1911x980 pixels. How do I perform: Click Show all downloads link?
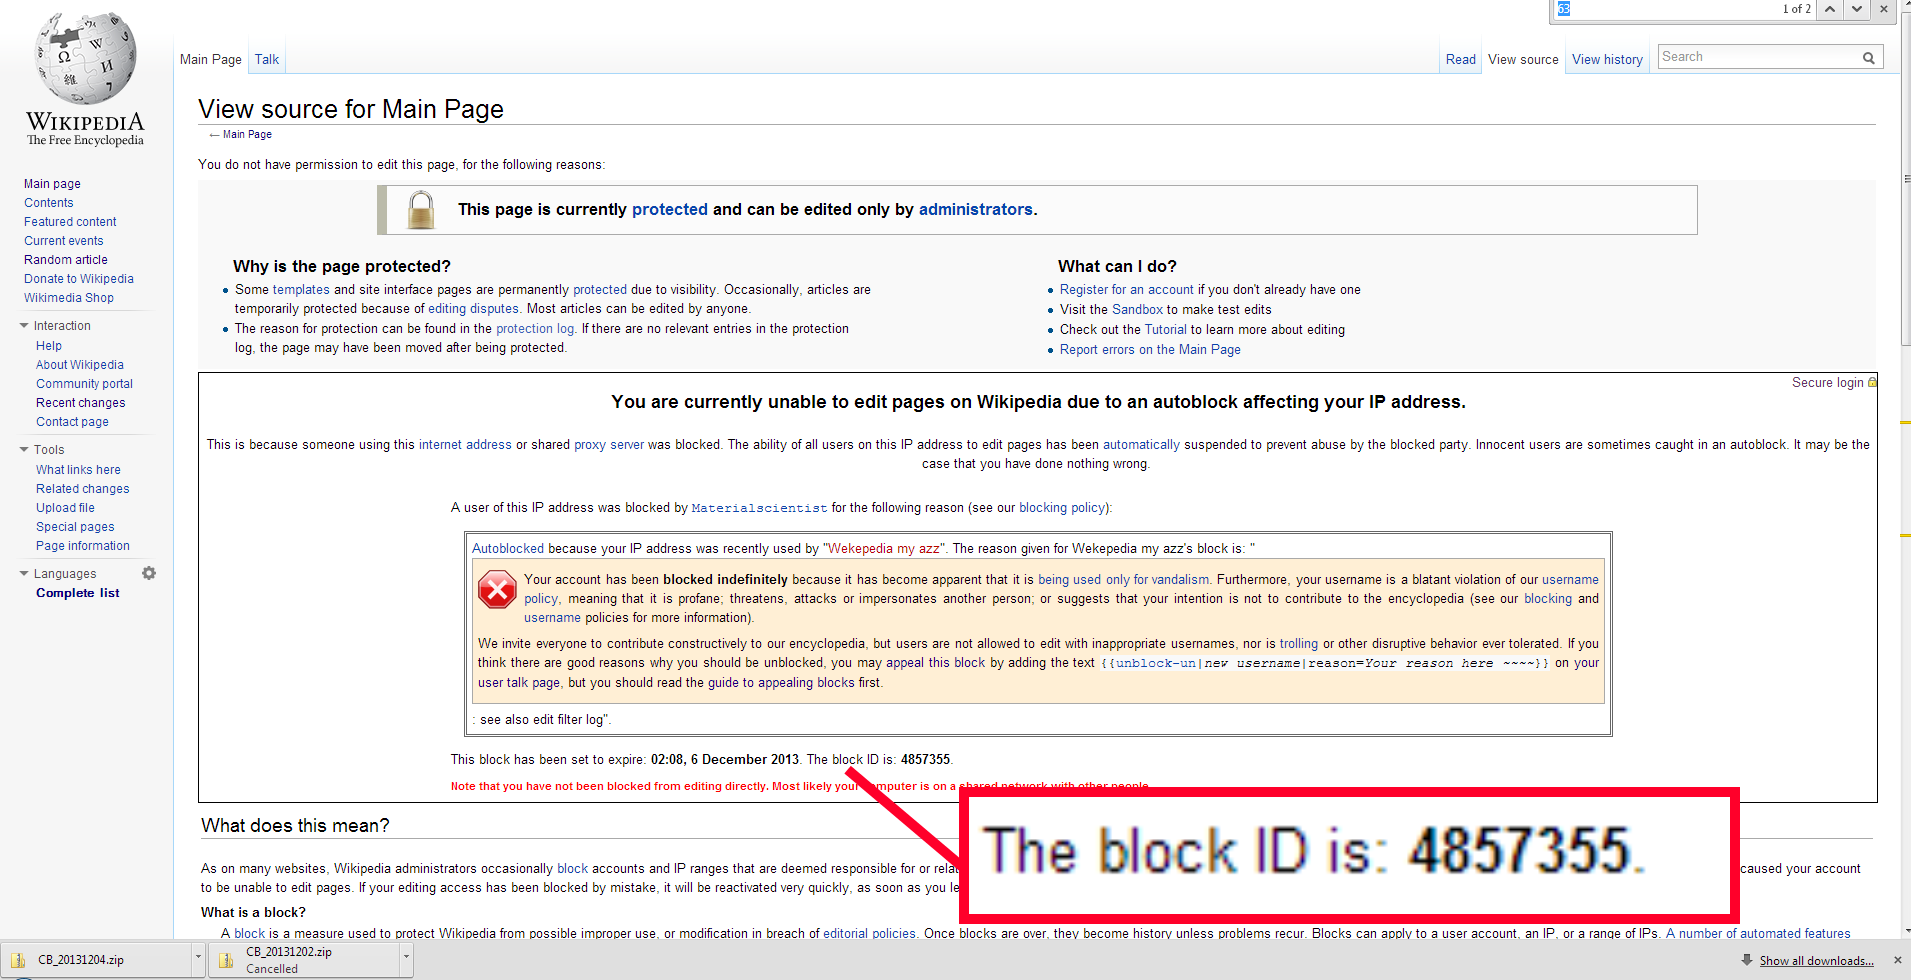click(x=1816, y=961)
